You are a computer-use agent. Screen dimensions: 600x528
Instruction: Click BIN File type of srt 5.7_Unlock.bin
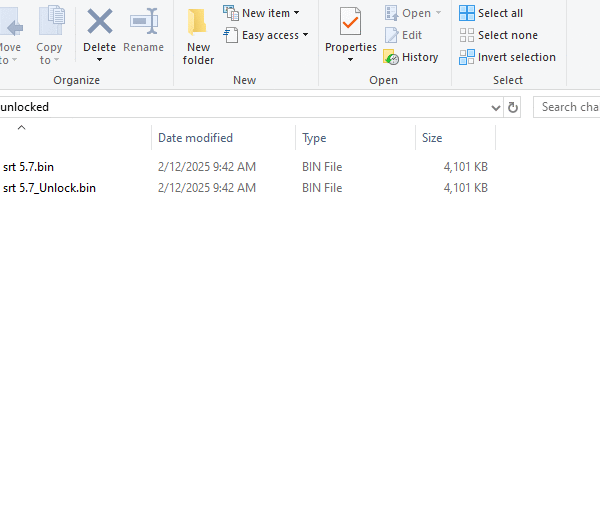322,188
